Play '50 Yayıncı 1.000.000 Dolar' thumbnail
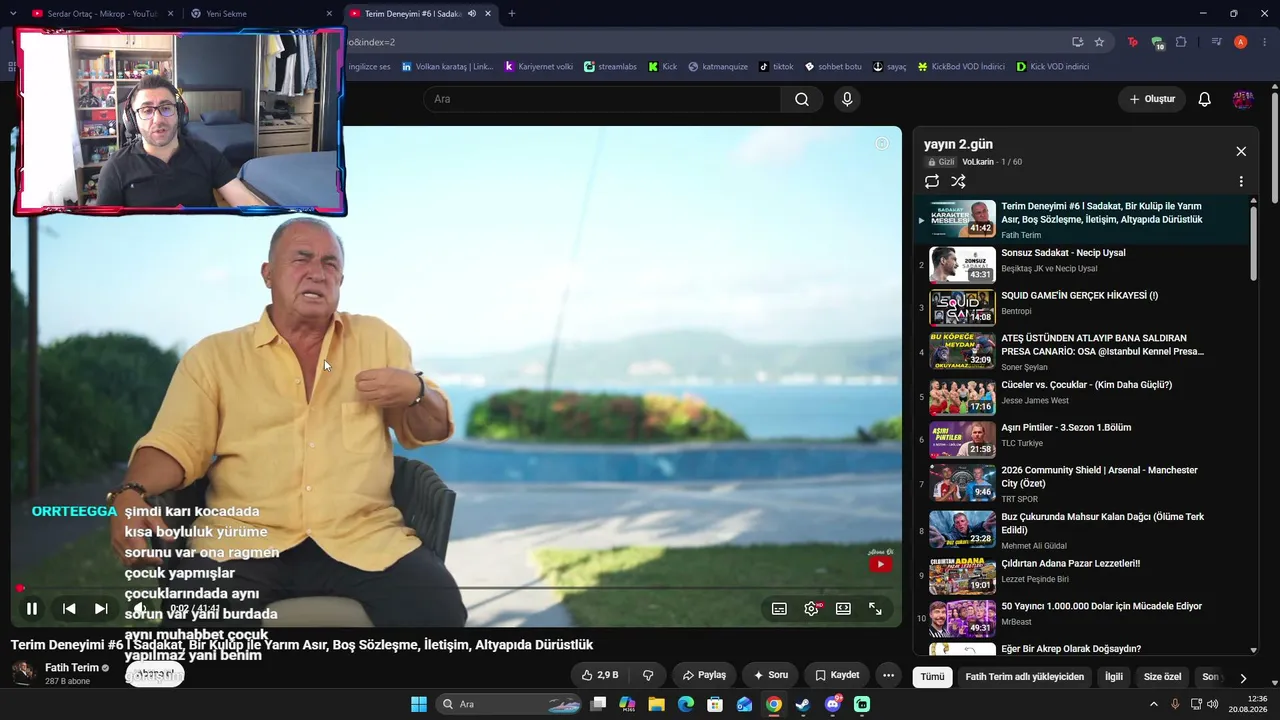Screen dimensions: 1280x720 click(962, 618)
